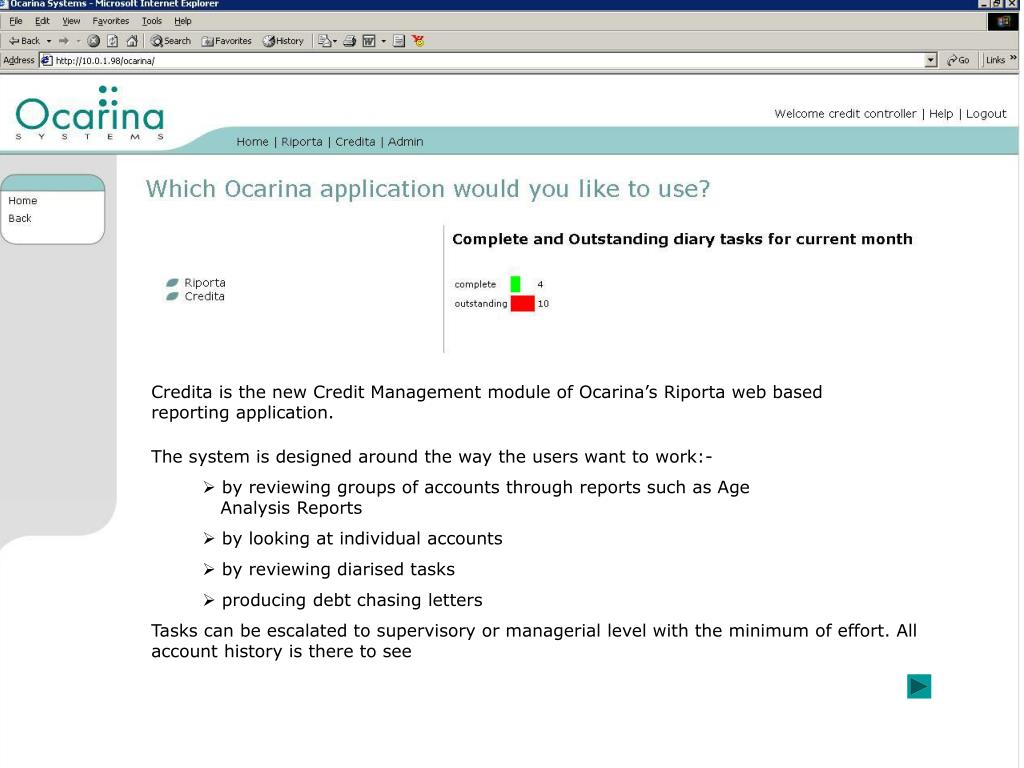Click the Messenger toolbar icon

(418, 41)
